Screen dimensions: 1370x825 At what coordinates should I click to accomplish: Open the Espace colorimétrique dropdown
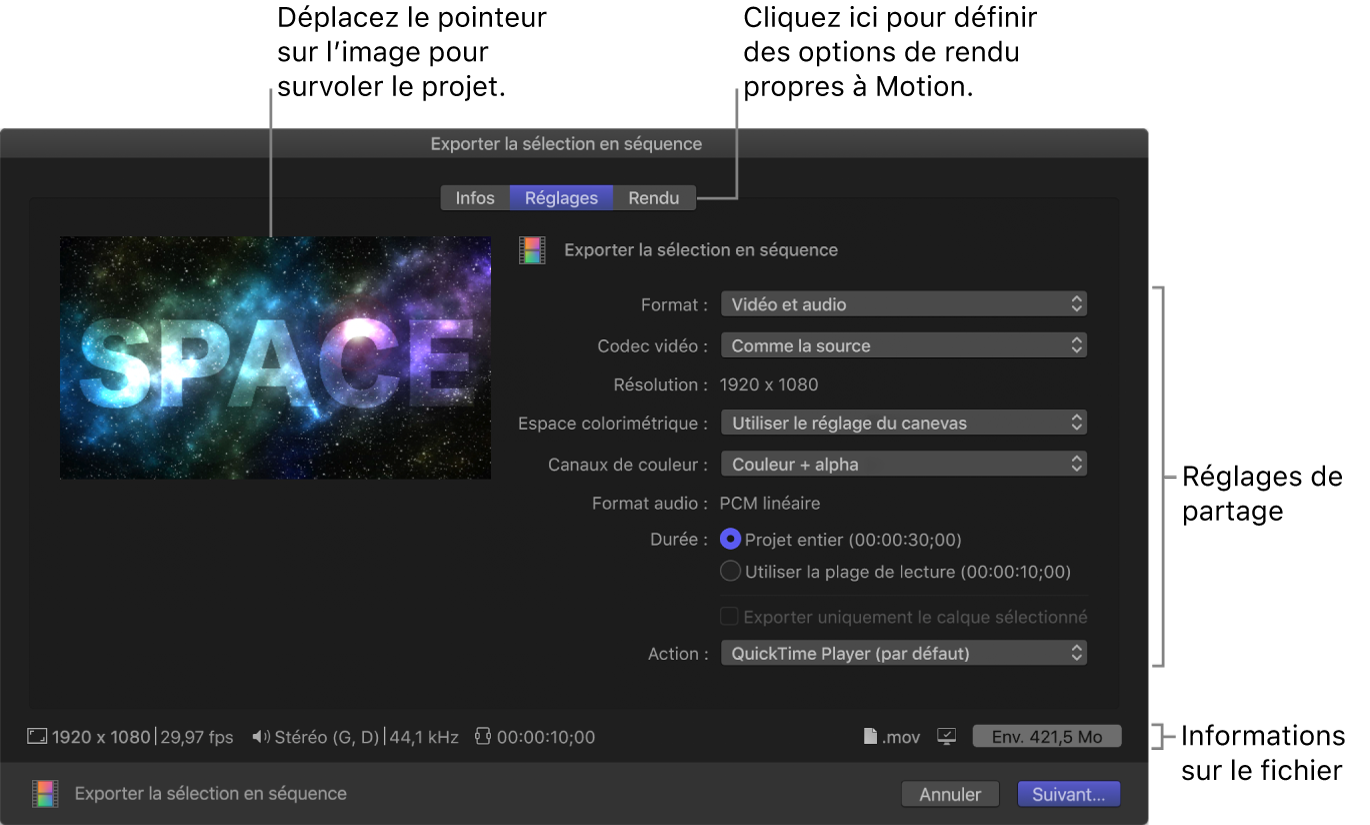tap(903, 423)
